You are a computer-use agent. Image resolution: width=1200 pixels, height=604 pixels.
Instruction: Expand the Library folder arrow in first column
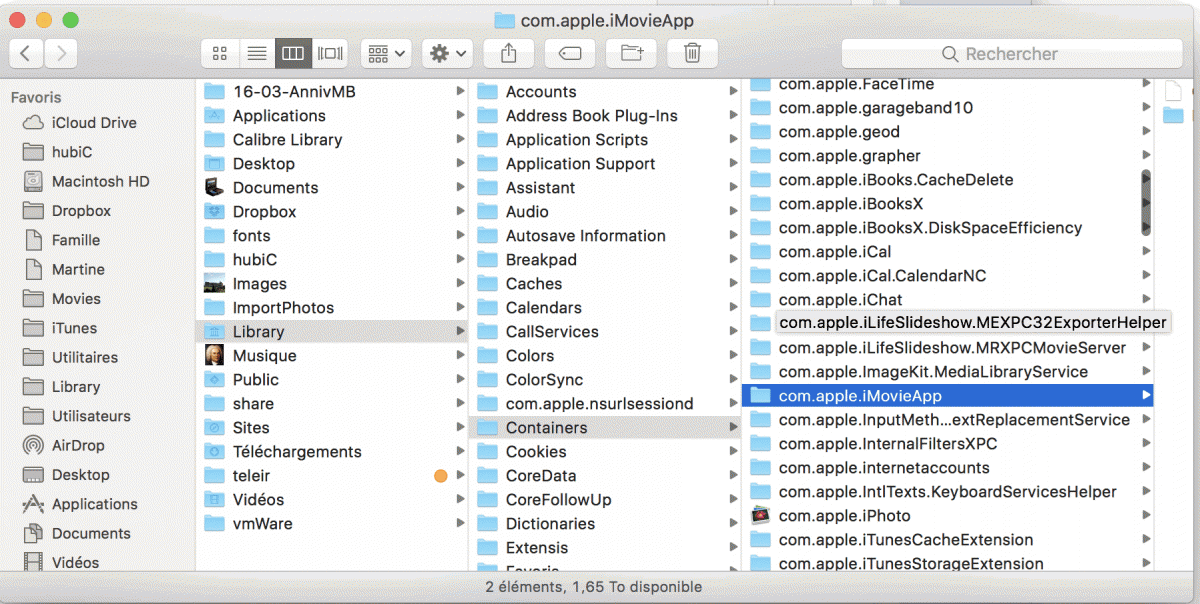[x=460, y=332]
